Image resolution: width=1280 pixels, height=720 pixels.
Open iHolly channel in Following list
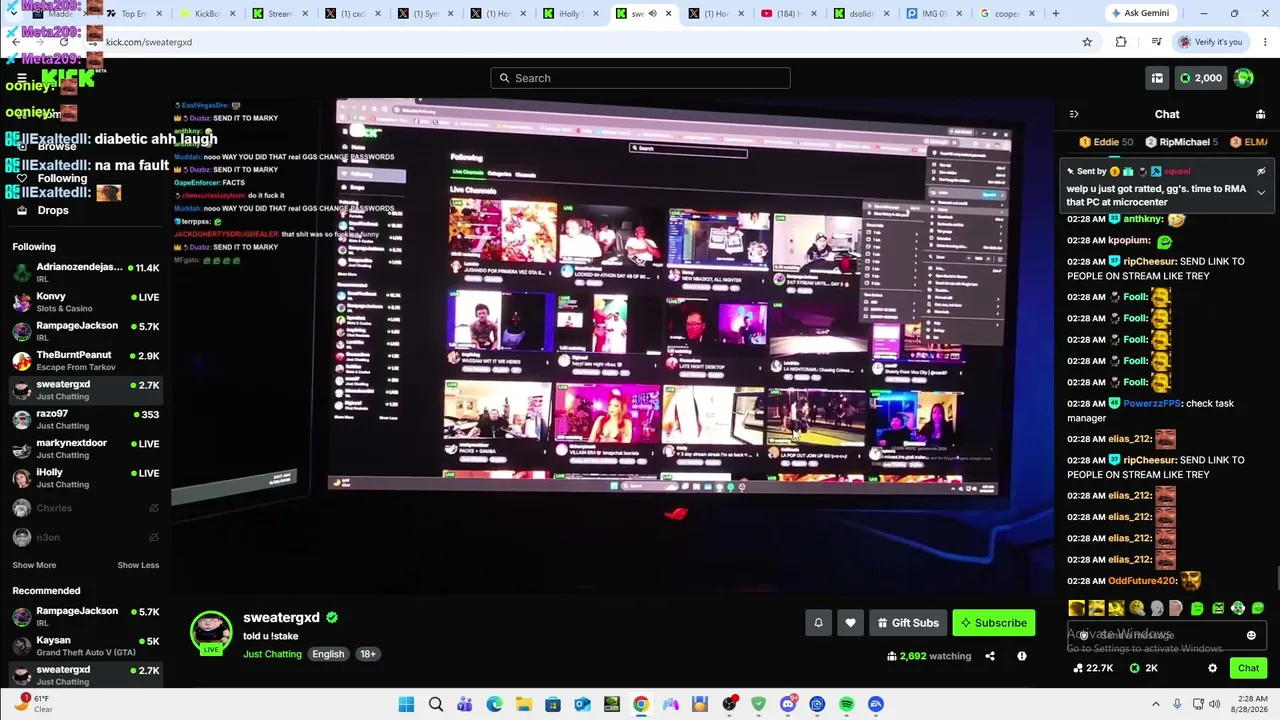point(85,478)
